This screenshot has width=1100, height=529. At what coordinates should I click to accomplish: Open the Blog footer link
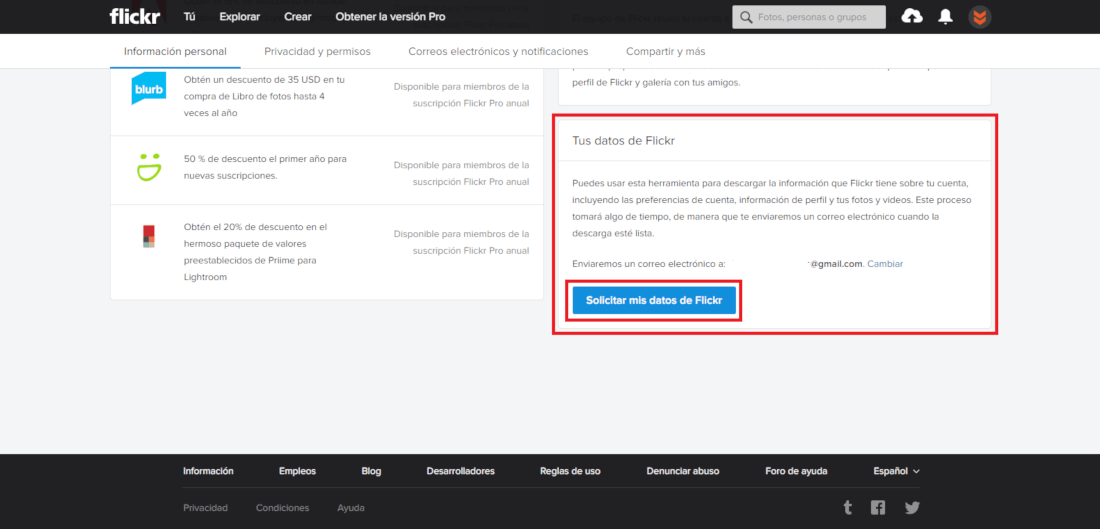[x=371, y=471]
